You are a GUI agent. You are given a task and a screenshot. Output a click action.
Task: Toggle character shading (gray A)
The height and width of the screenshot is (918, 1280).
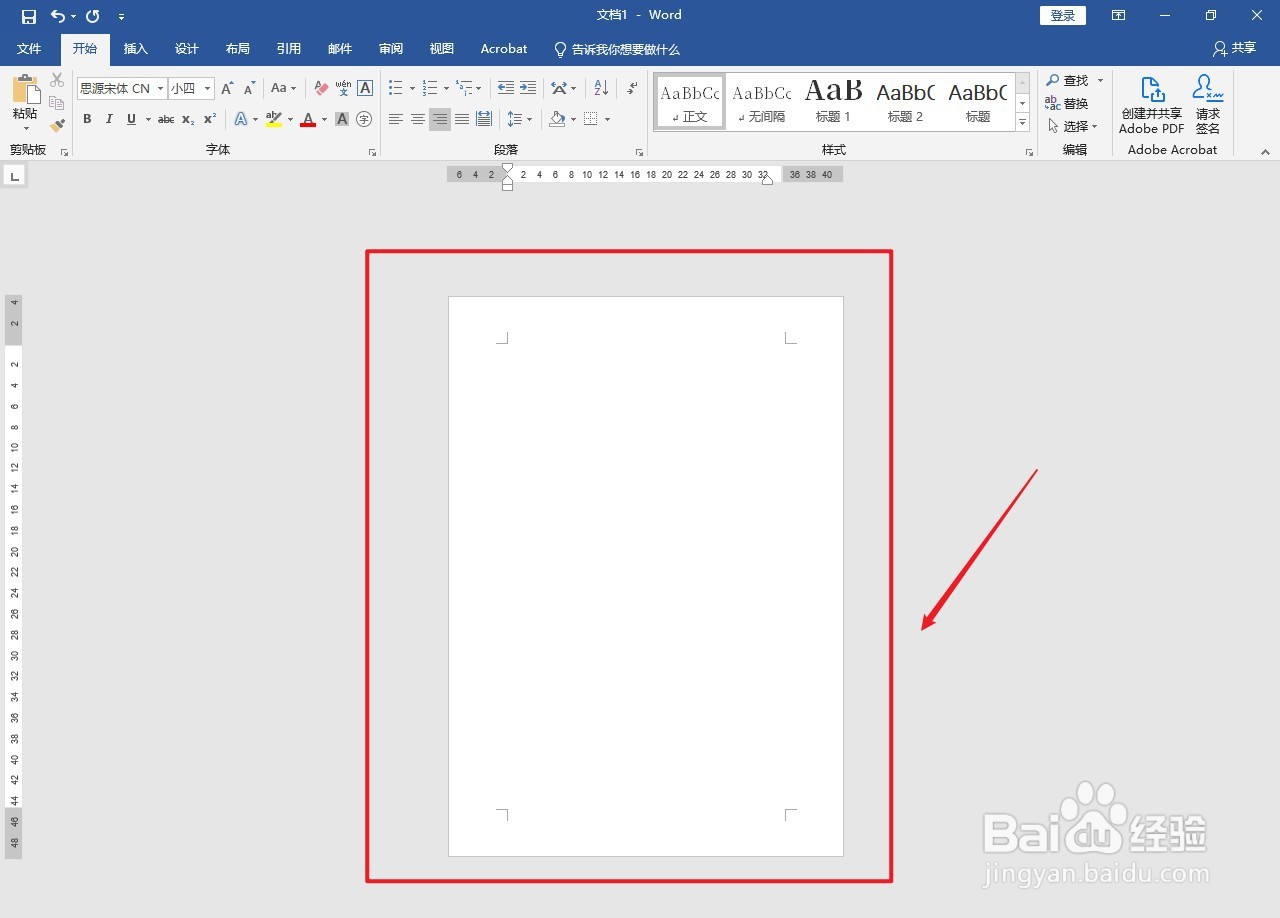[x=342, y=119]
